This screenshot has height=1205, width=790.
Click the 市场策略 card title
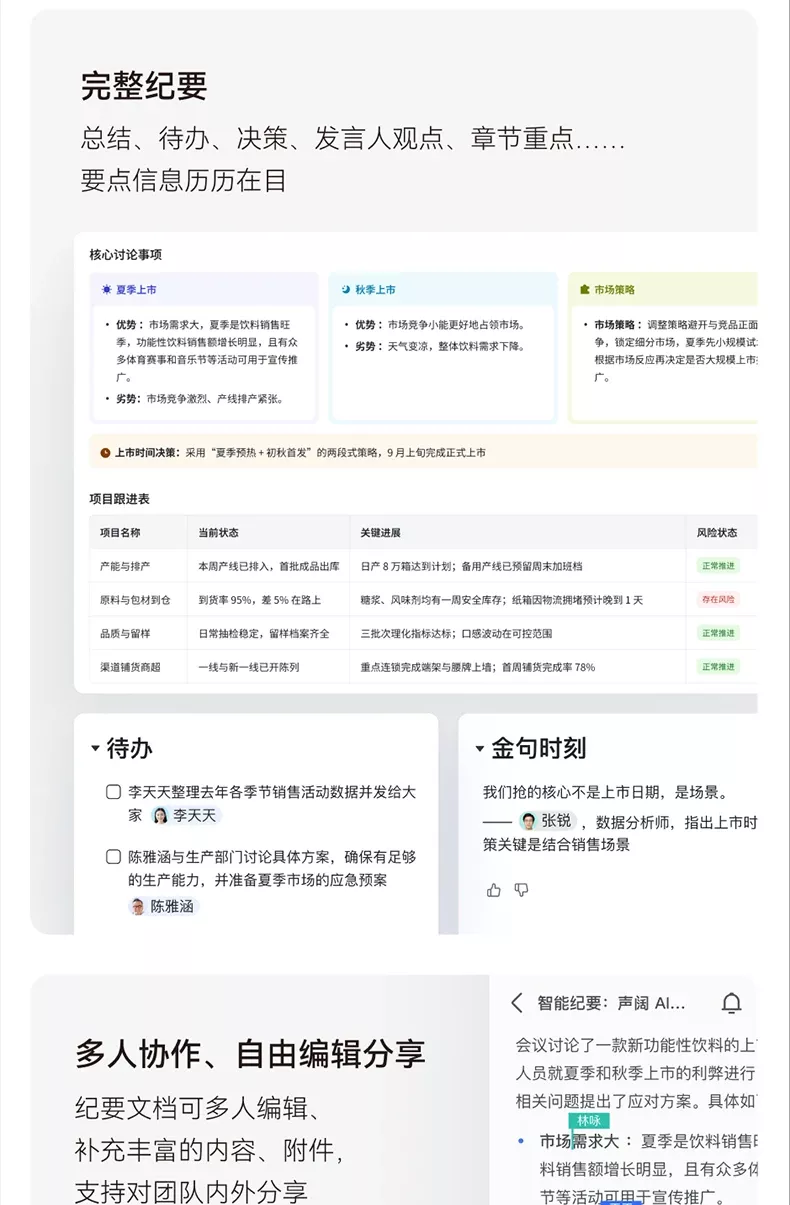[x=614, y=290]
